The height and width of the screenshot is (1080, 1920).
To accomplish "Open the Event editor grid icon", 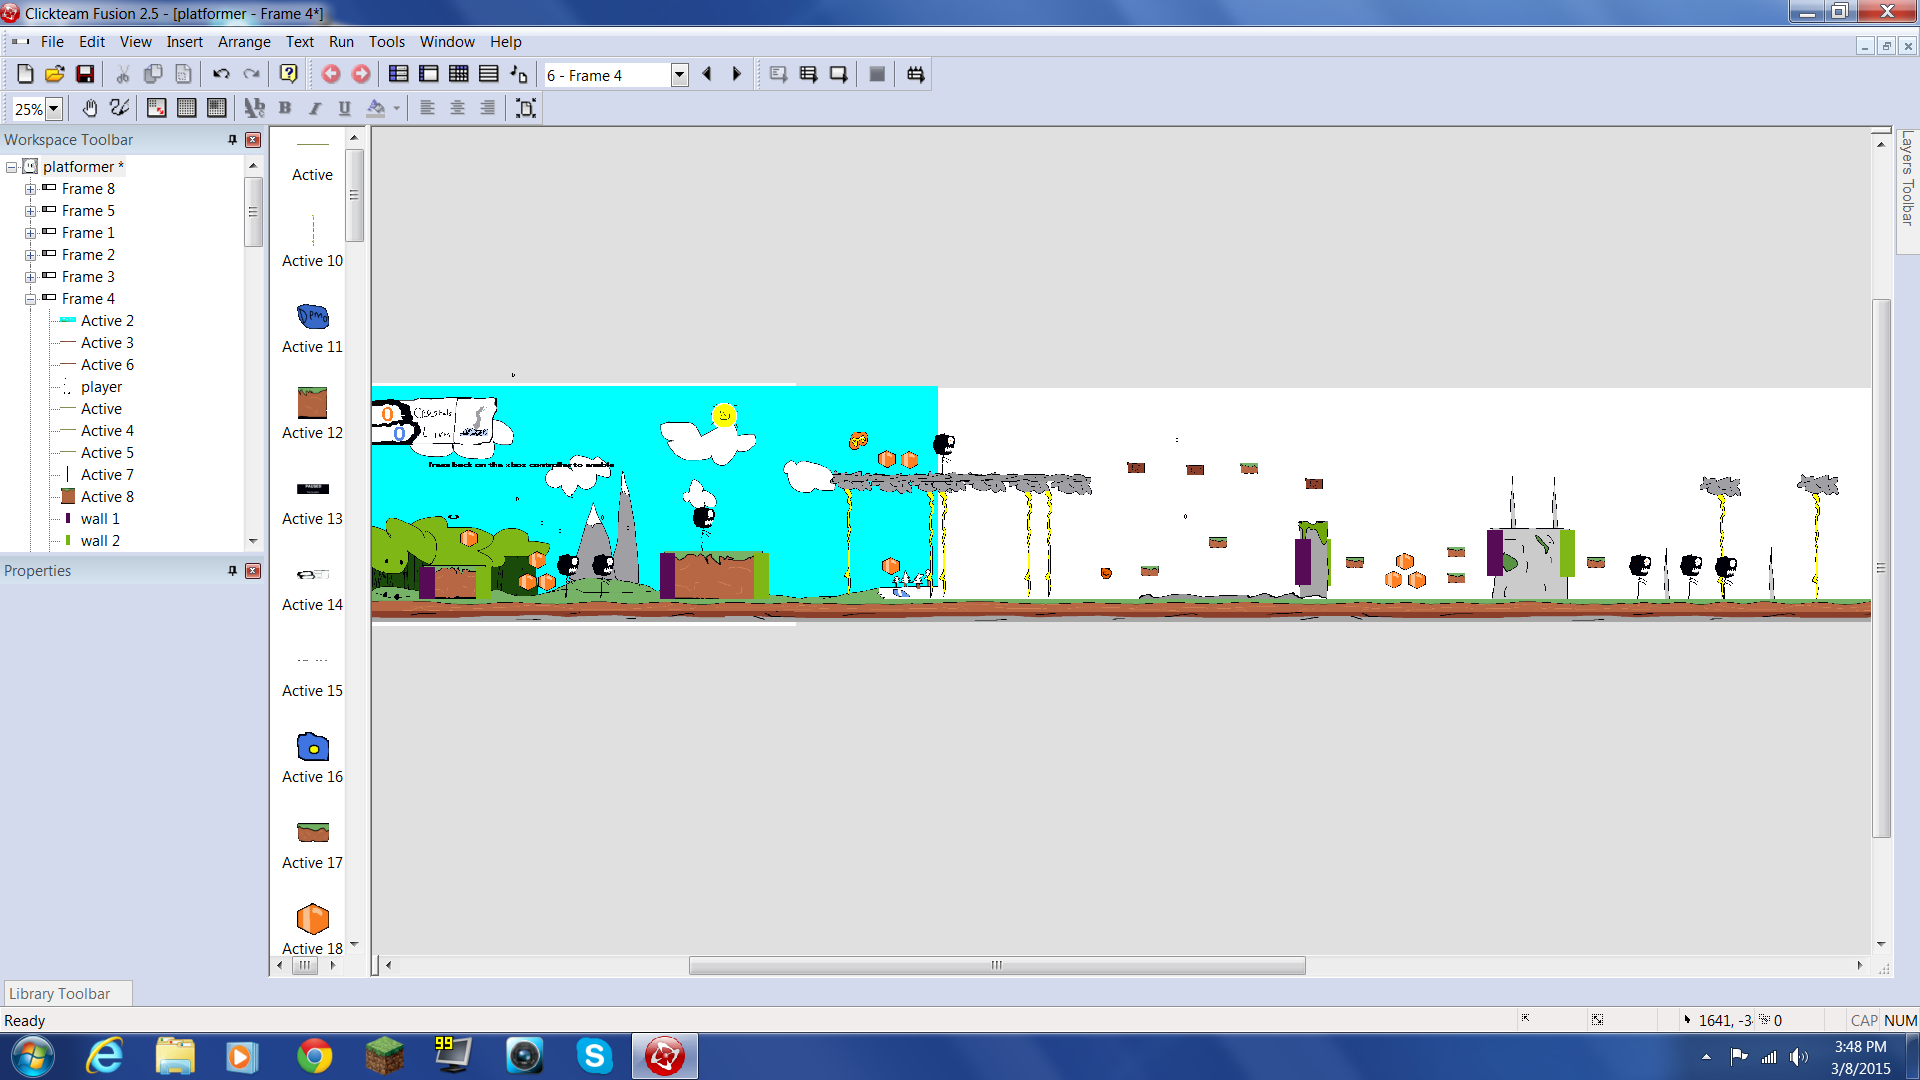I will pyautogui.click(x=458, y=74).
